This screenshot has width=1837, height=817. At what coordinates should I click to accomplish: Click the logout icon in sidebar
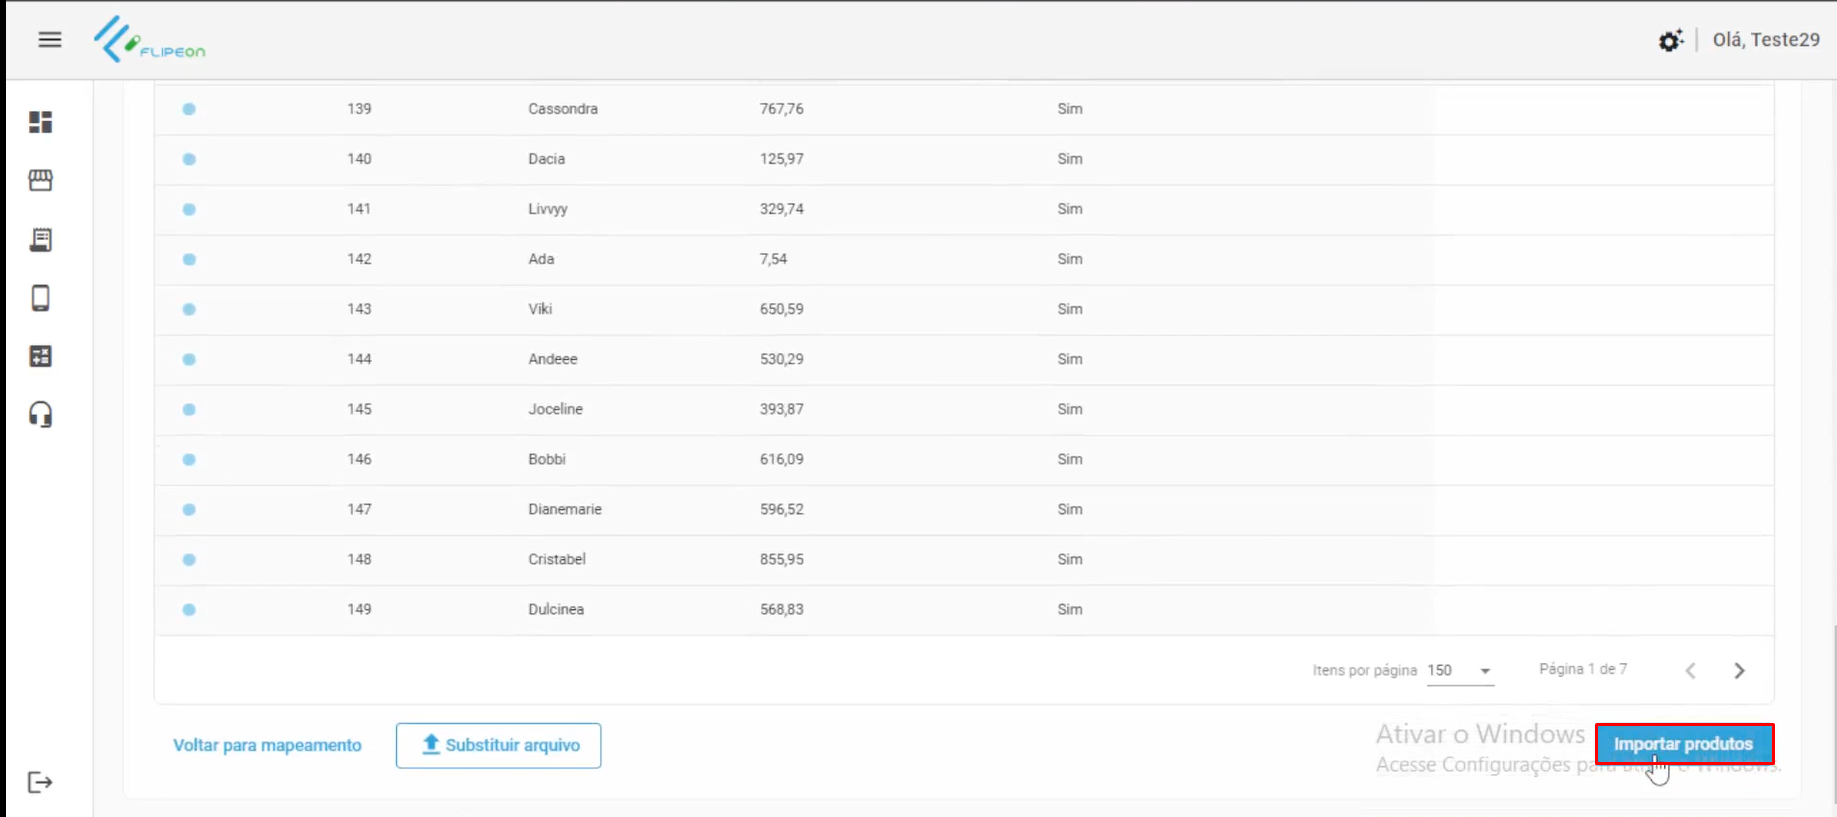click(x=40, y=782)
